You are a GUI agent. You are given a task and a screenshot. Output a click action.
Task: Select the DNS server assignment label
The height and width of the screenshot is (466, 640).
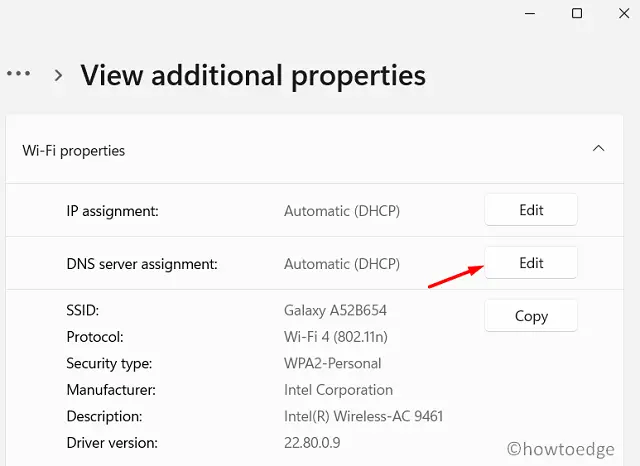point(142,264)
